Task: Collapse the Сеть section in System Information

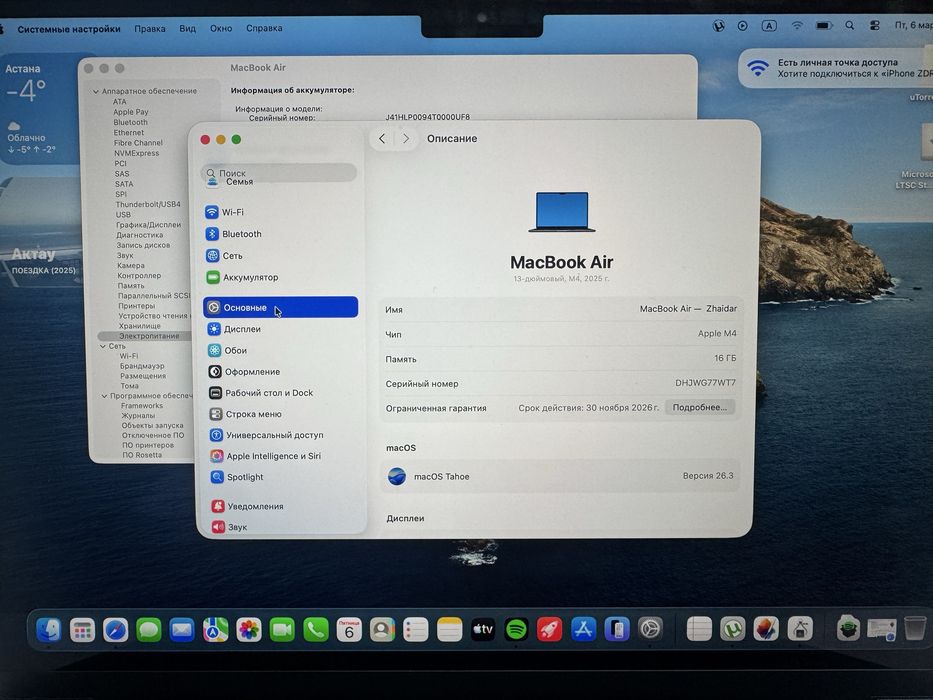Action: (x=103, y=346)
